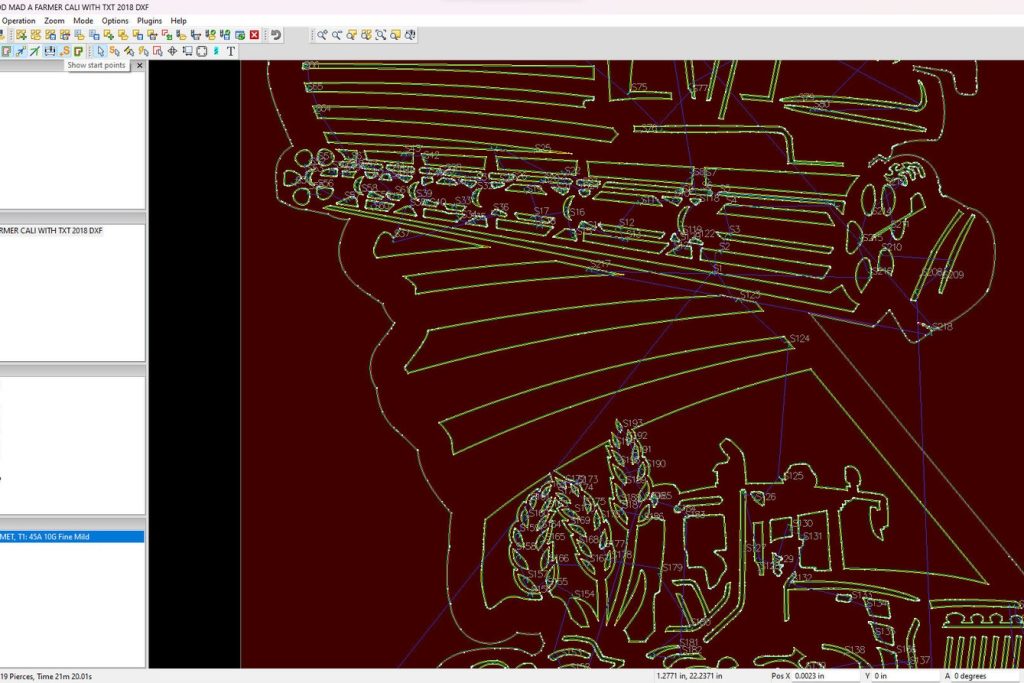Open the Mode menu
This screenshot has height=683, width=1024.
83,20
